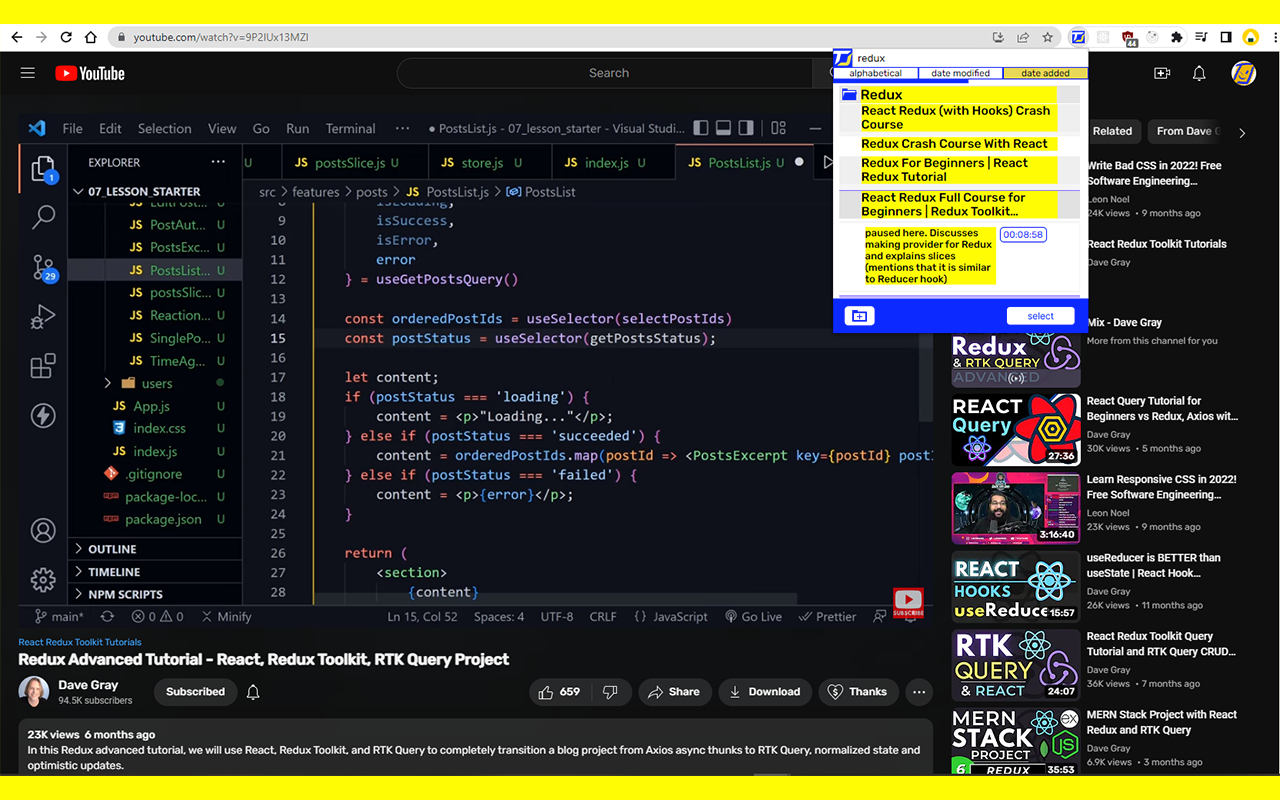Open the three-dot more actions menu

point(918,692)
